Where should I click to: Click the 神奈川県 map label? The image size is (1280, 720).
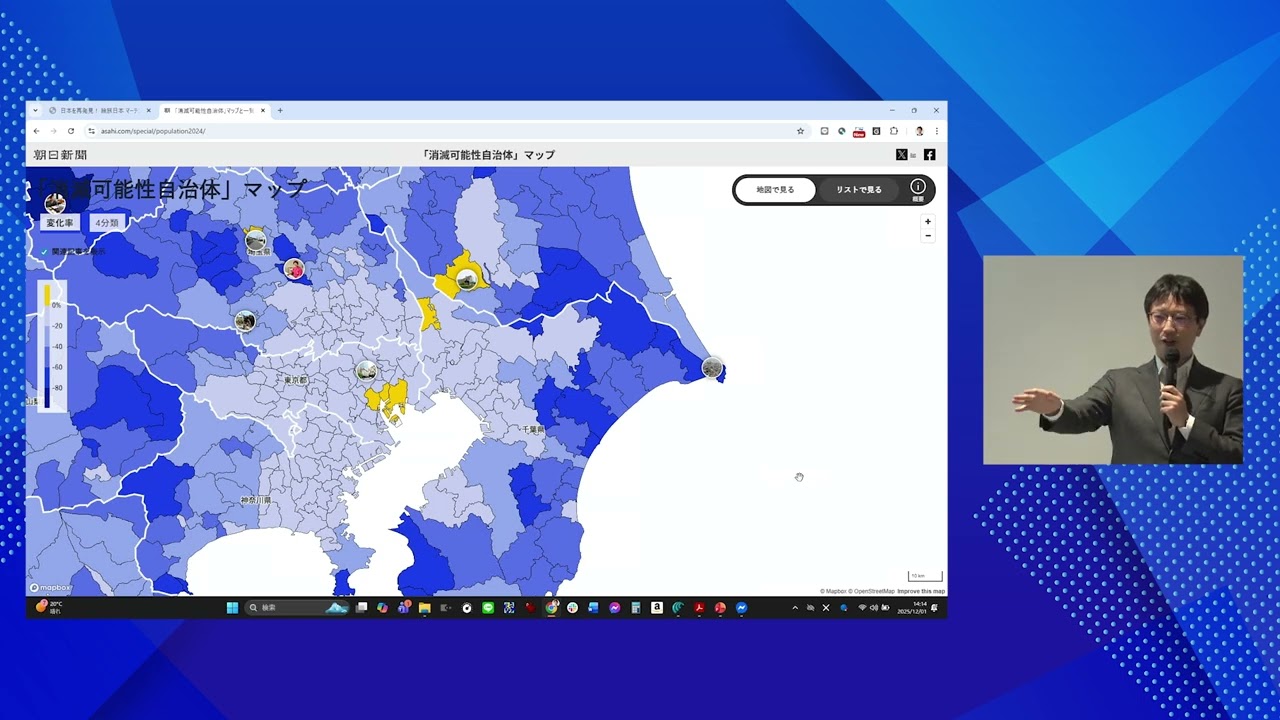(256, 500)
